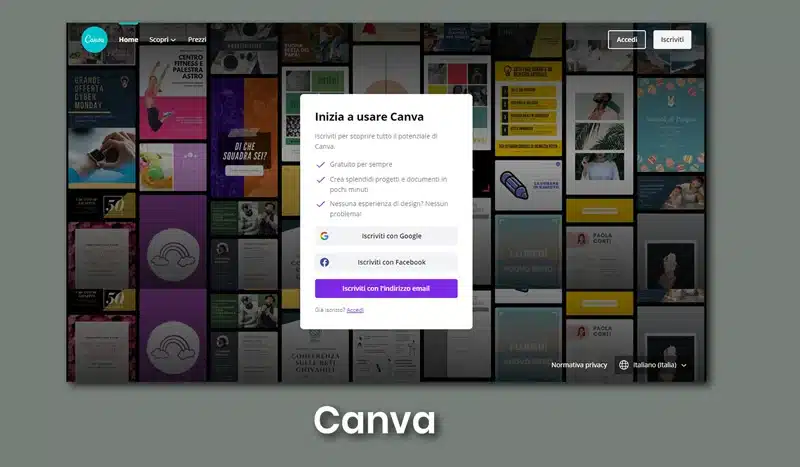Click the Accedi button in header

[x=627, y=39]
